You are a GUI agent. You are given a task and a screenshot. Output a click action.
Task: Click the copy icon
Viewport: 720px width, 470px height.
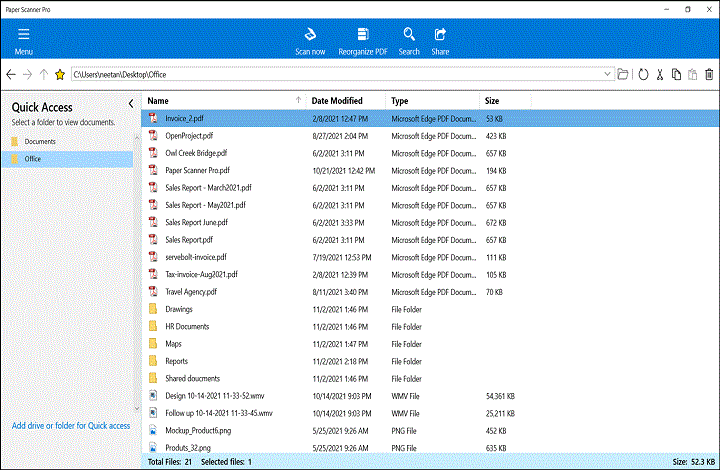coord(677,75)
